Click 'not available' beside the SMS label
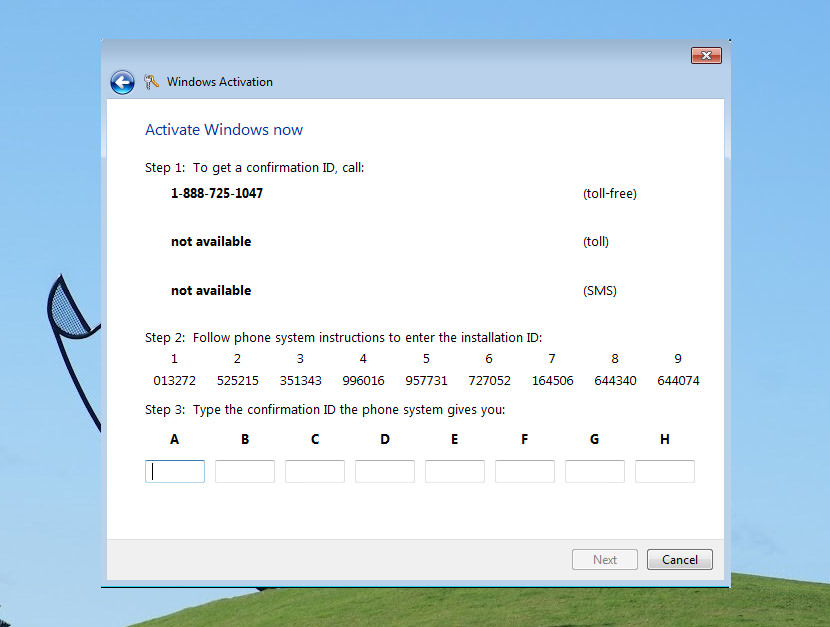The height and width of the screenshot is (627, 830). pyautogui.click(x=211, y=290)
